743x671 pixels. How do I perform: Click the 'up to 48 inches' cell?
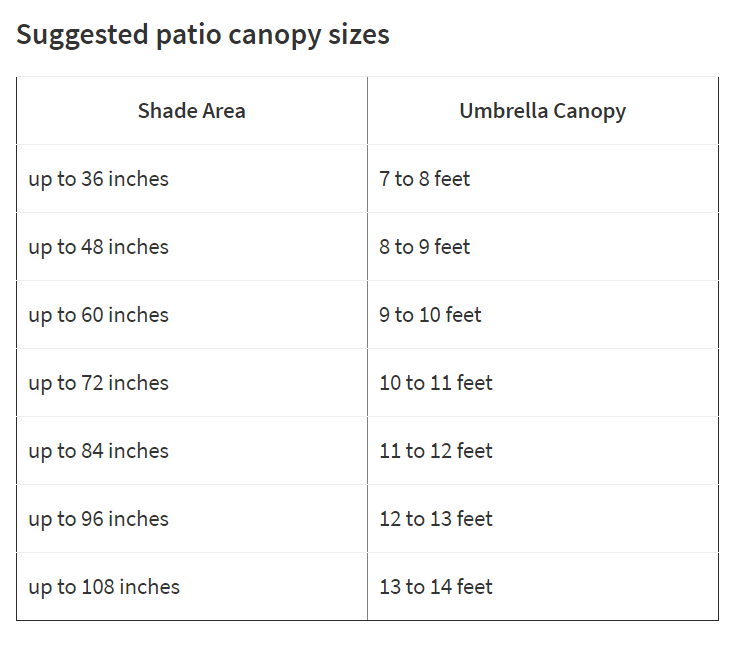pyautogui.click(x=99, y=247)
